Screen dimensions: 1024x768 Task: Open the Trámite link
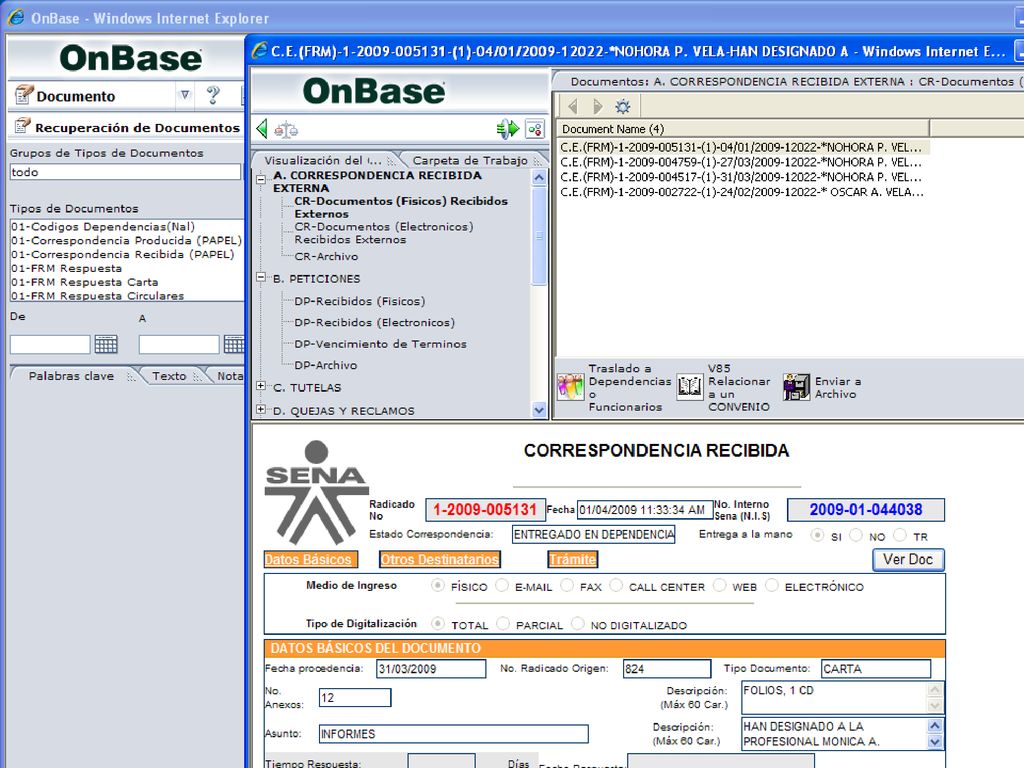[x=573, y=559]
